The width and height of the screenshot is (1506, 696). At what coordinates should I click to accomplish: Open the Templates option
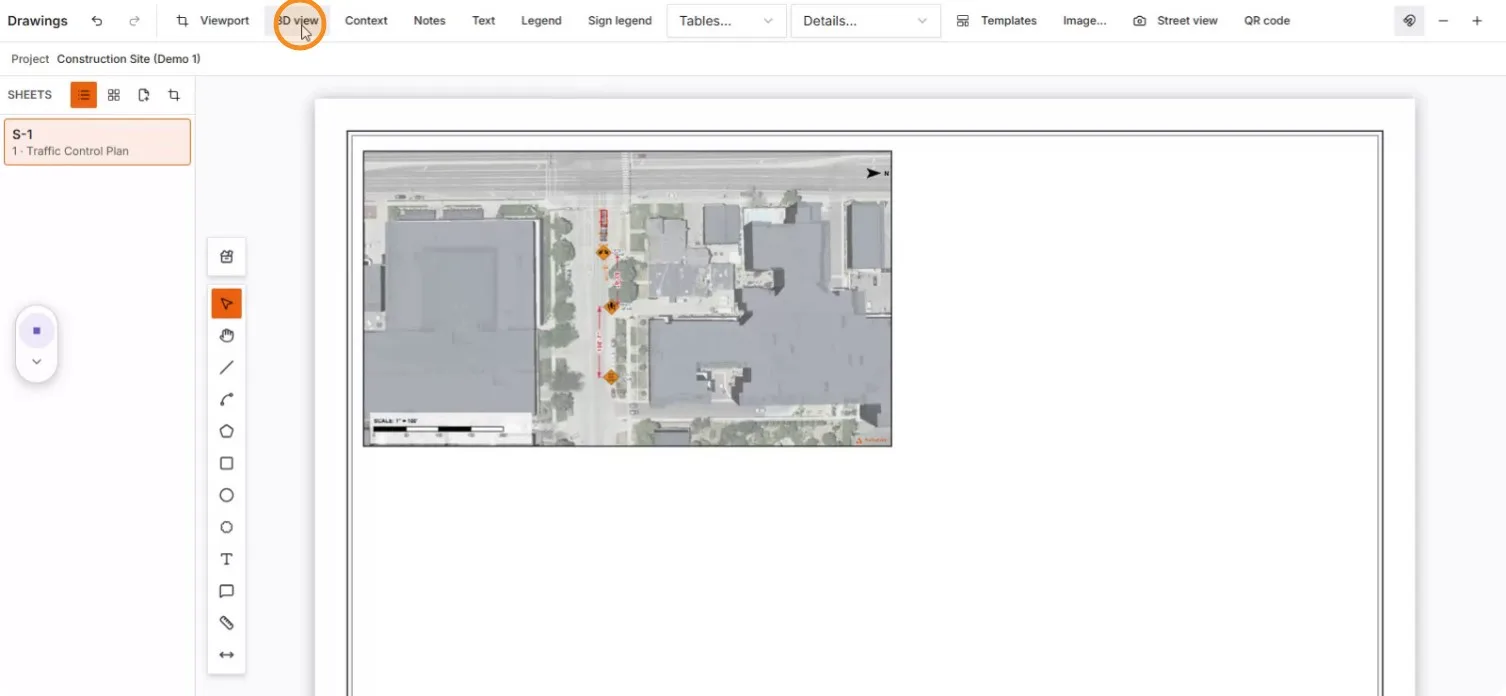pyautogui.click(x=997, y=21)
